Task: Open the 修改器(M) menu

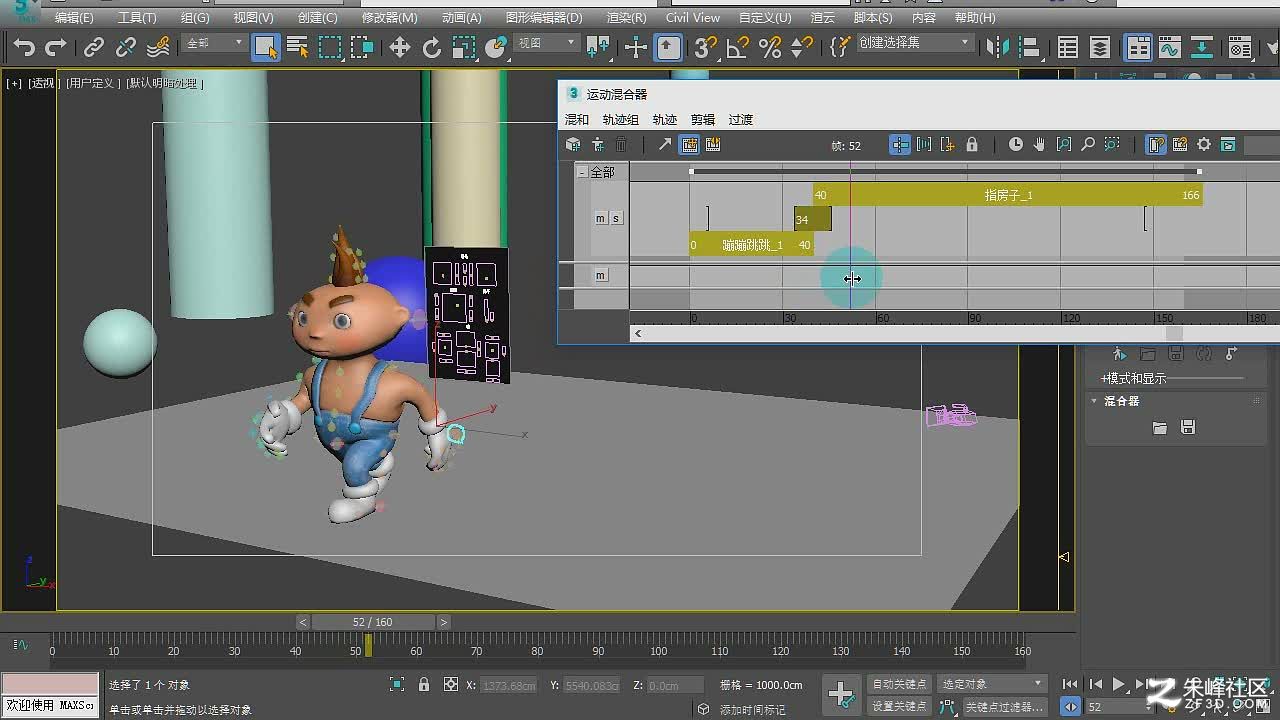Action: click(x=390, y=17)
